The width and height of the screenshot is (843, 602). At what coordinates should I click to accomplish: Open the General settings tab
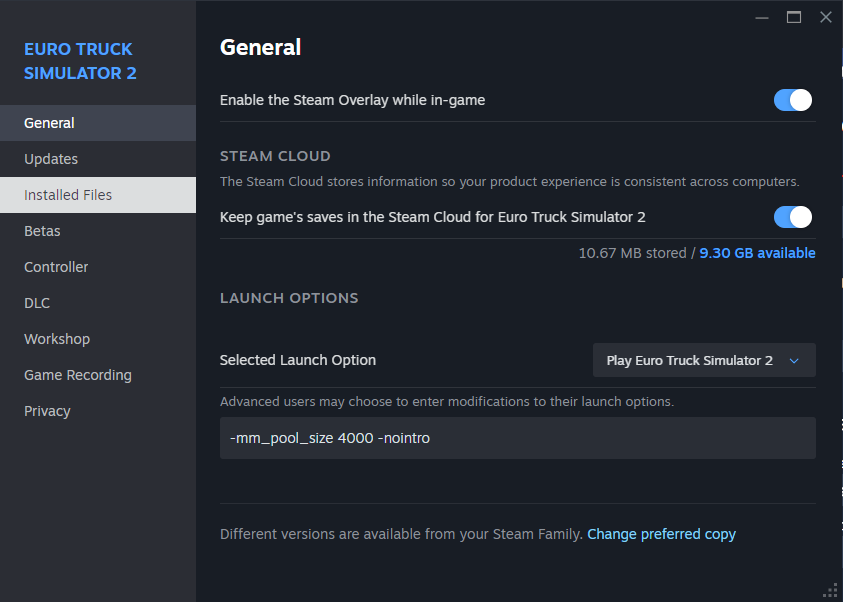[x=49, y=123]
